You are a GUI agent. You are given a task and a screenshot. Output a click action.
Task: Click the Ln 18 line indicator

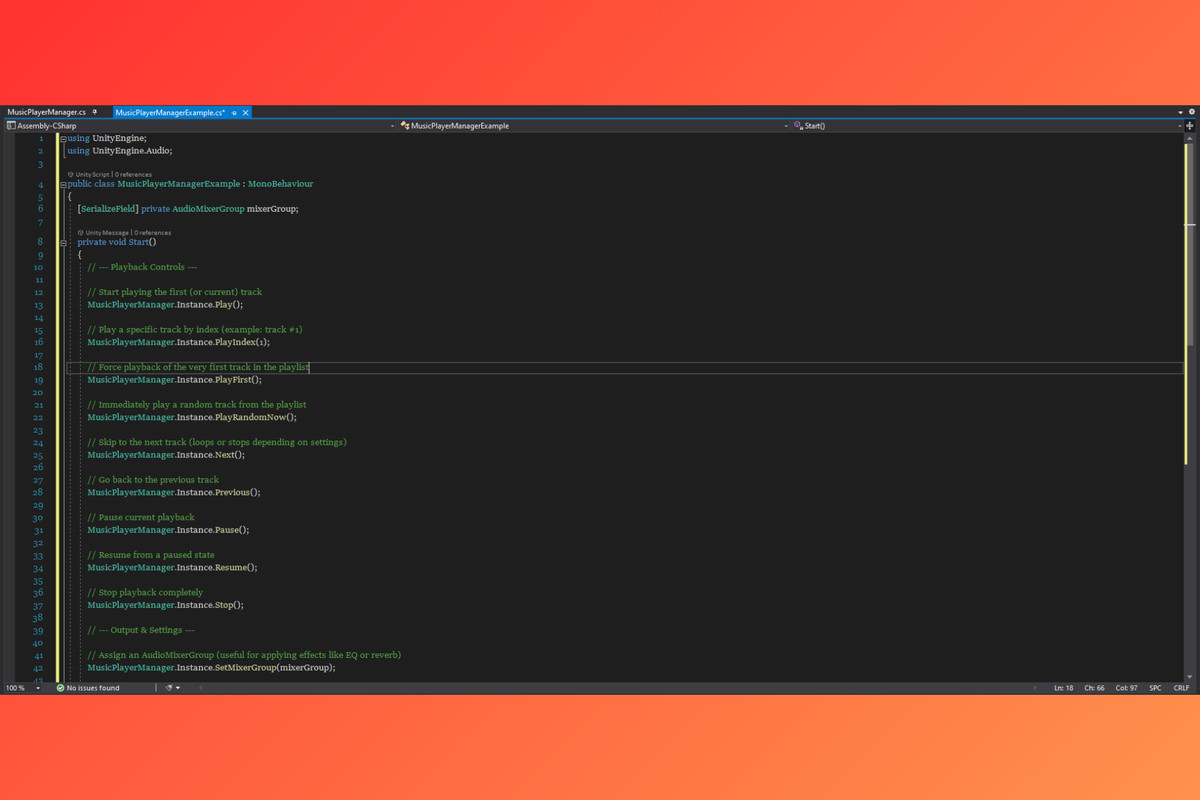coord(1065,688)
